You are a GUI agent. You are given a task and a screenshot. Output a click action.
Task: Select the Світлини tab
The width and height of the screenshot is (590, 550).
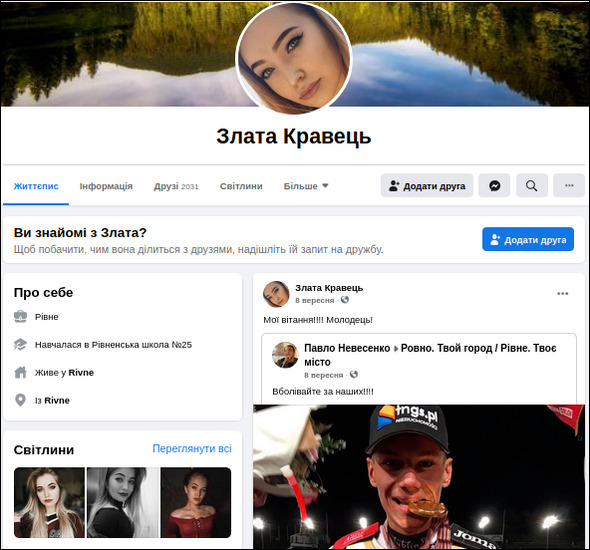point(241,186)
